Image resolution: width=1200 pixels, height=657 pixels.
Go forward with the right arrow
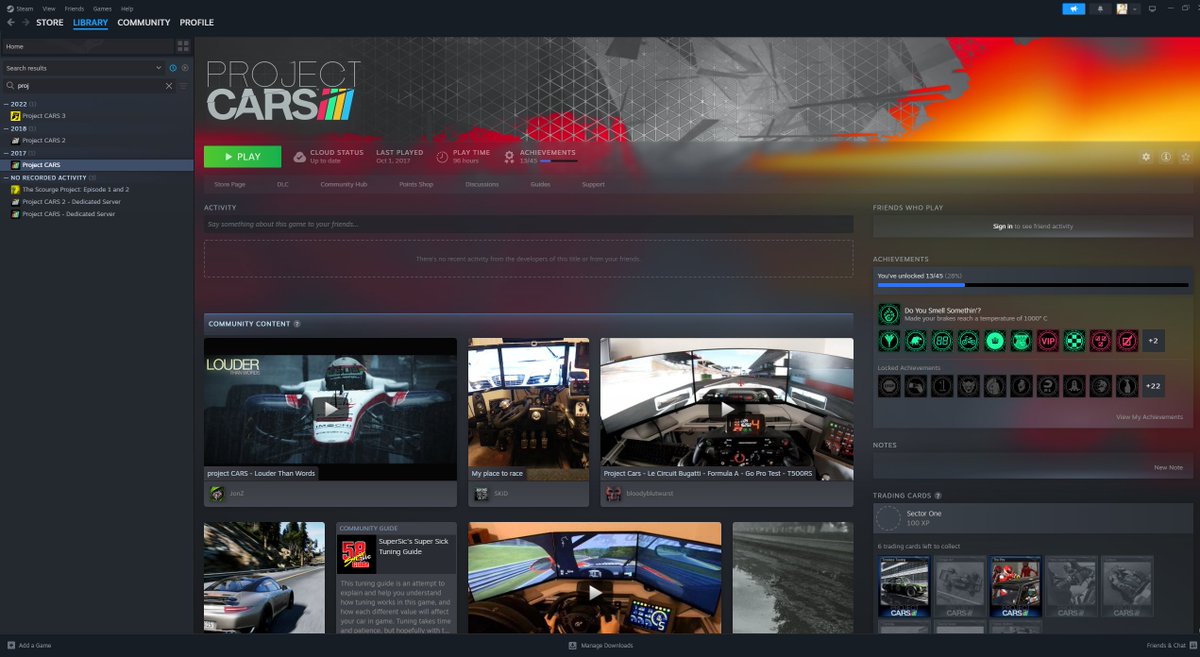(24, 22)
